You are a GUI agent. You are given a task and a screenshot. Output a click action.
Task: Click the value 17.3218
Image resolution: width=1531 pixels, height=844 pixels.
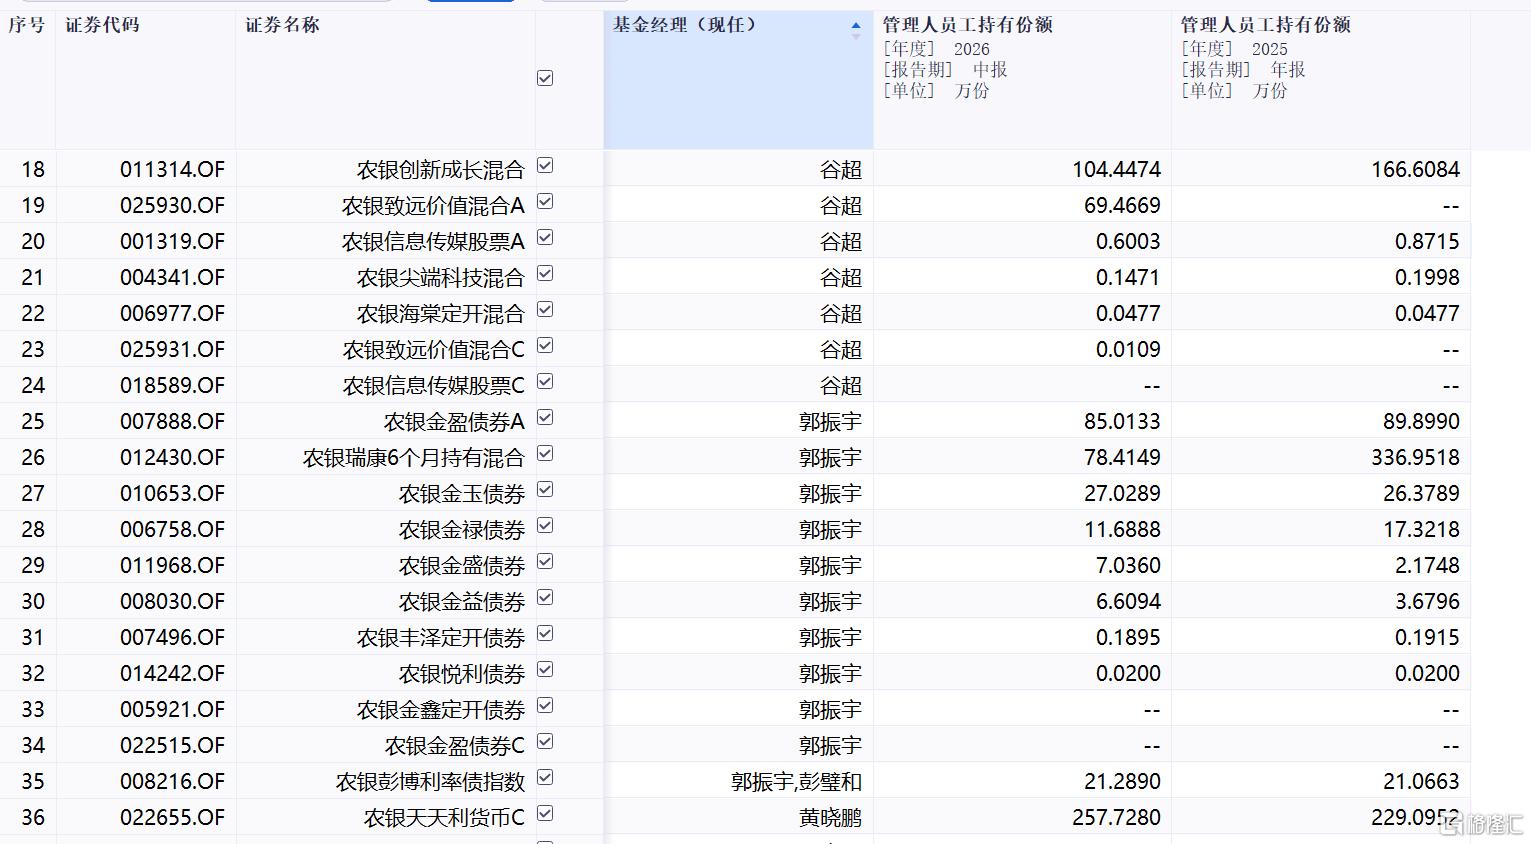click(1421, 530)
